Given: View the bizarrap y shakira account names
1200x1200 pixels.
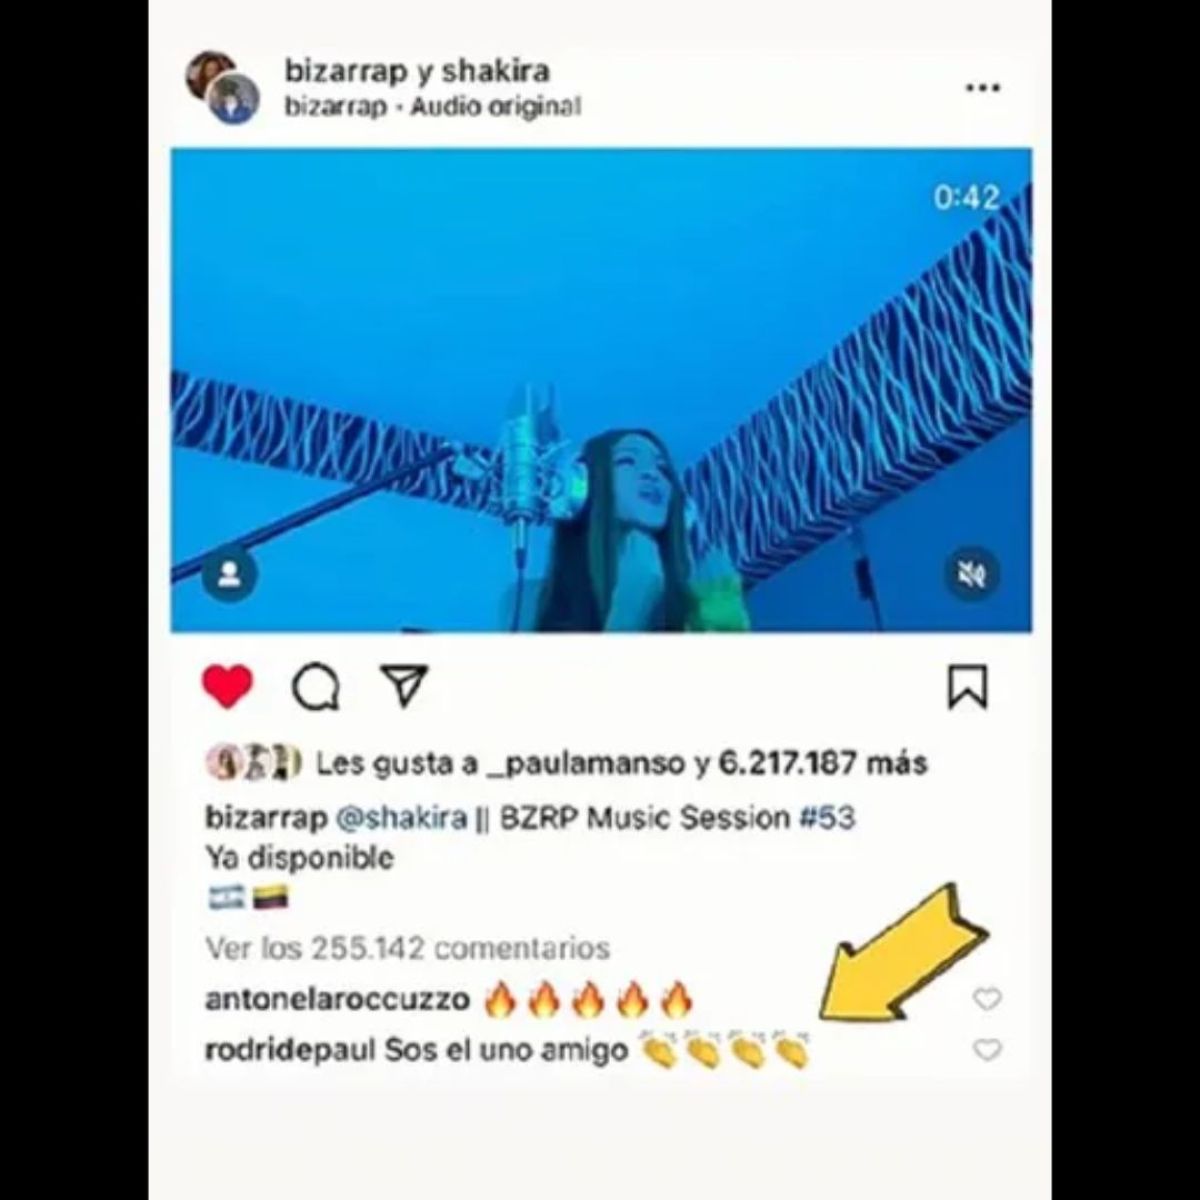Looking at the screenshot, I should pos(417,71).
